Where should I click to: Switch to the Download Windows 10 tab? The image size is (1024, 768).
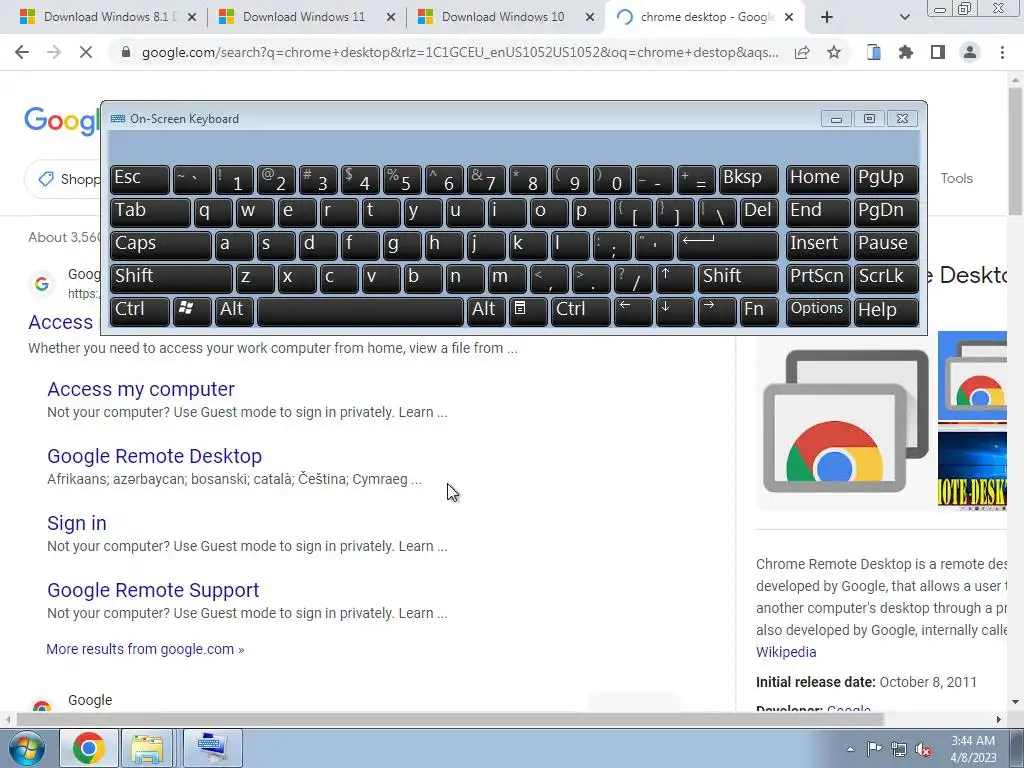point(503,17)
